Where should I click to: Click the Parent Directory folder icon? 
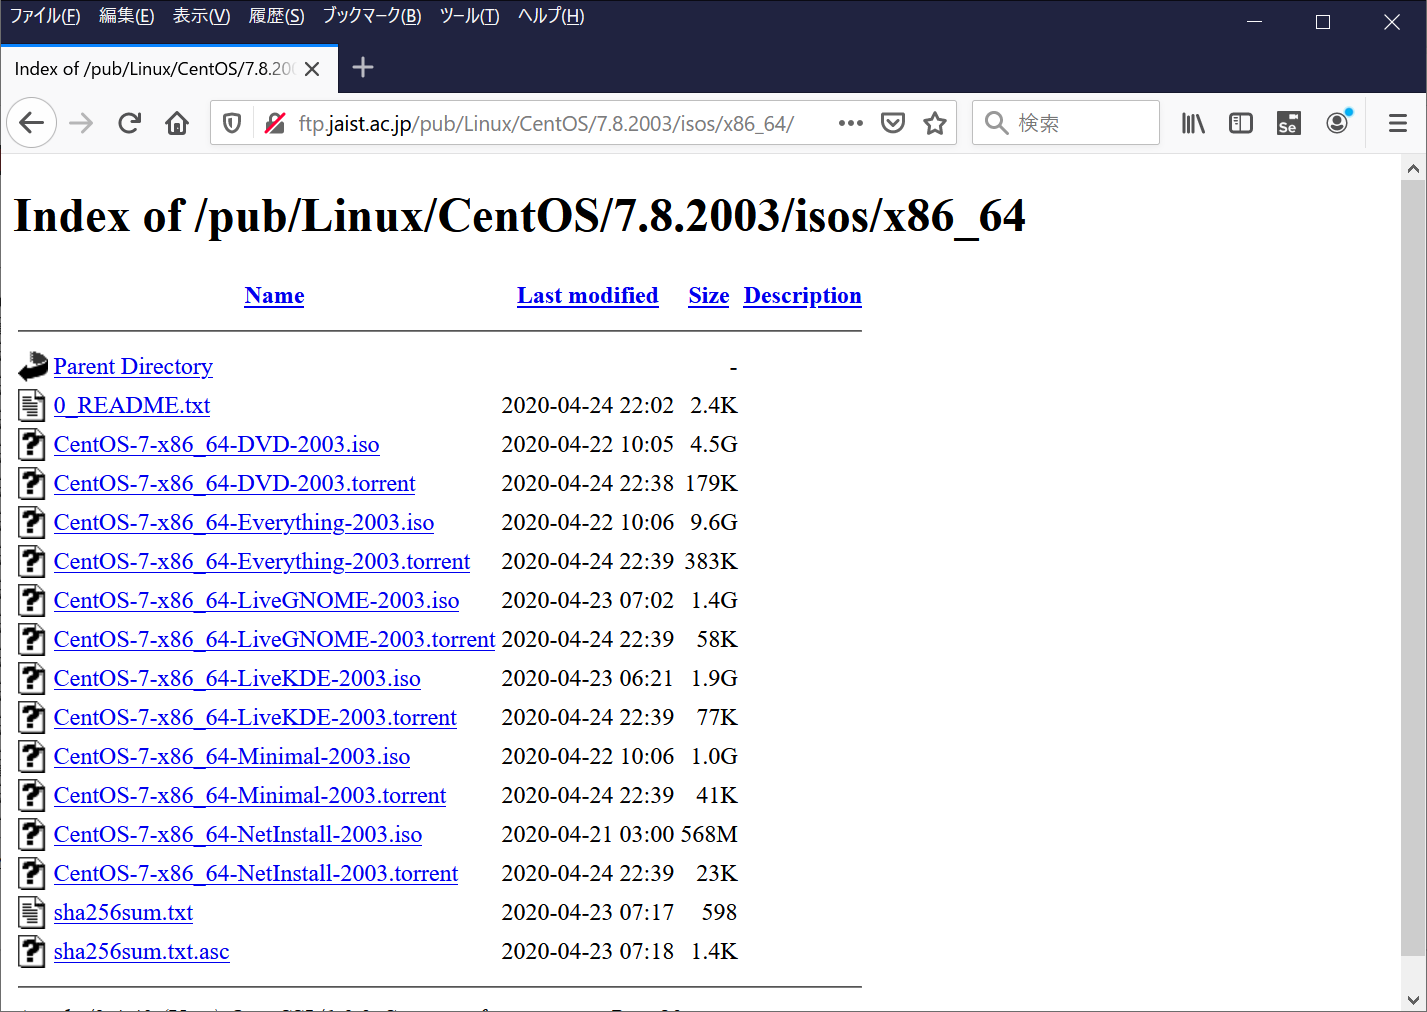pyautogui.click(x=33, y=366)
